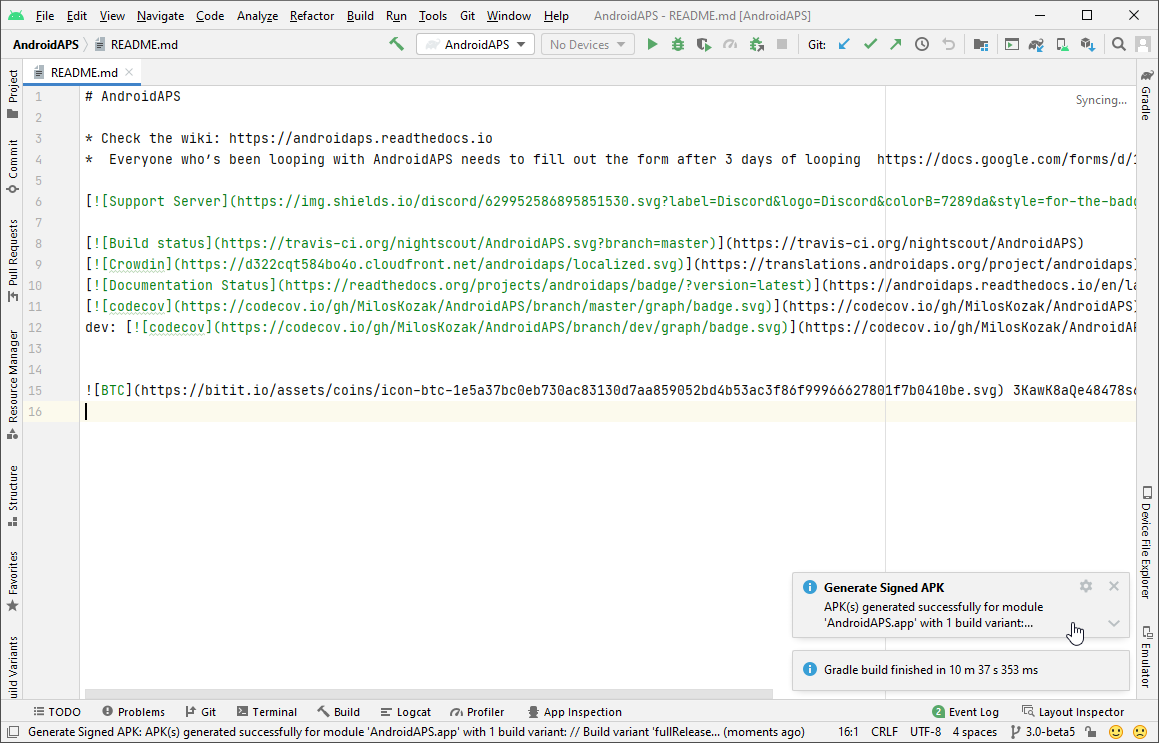The width and height of the screenshot is (1159, 743).
Task: Open the Favorites tool window
Action: (x=12, y=581)
